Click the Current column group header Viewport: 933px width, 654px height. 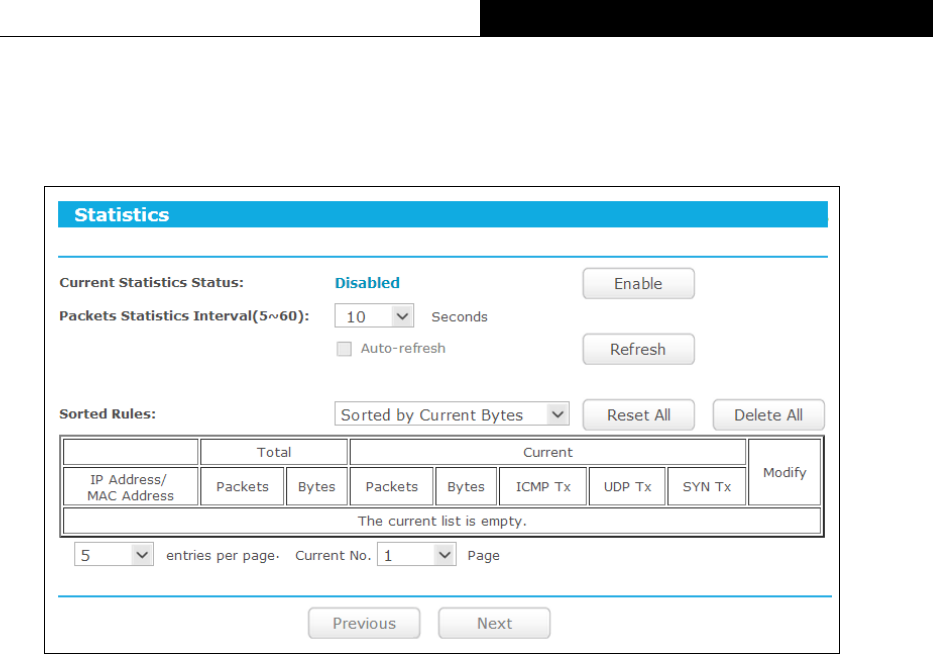(547, 452)
